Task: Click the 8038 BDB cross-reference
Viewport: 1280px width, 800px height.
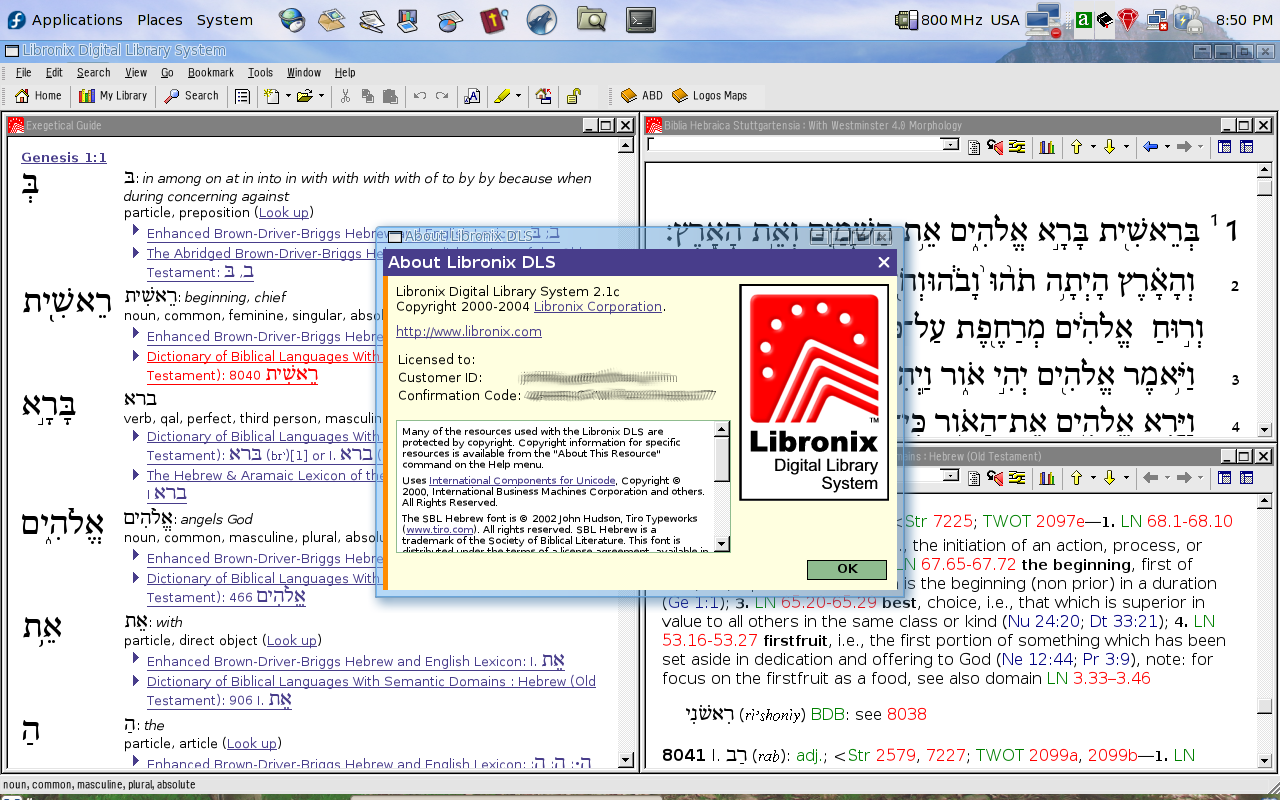Action: [907, 714]
